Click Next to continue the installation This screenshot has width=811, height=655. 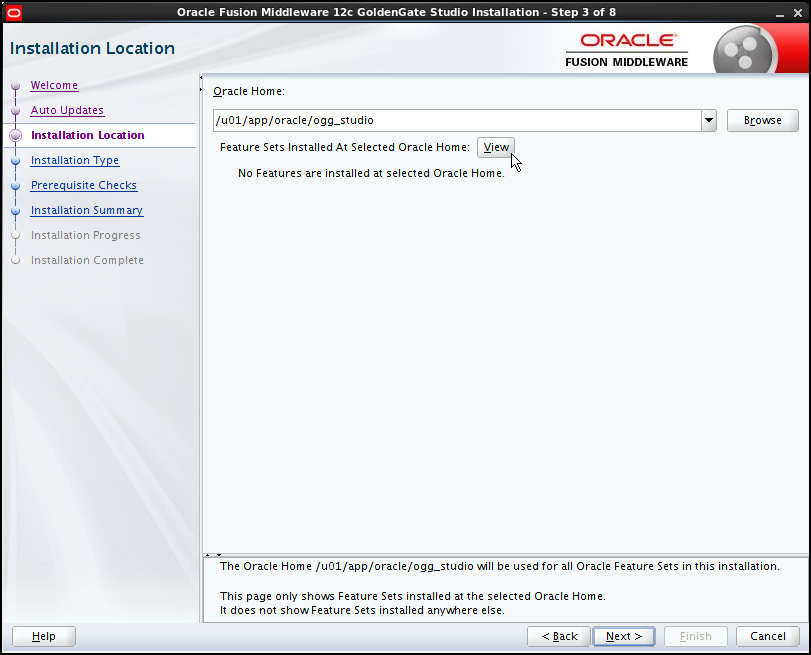(x=623, y=636)
